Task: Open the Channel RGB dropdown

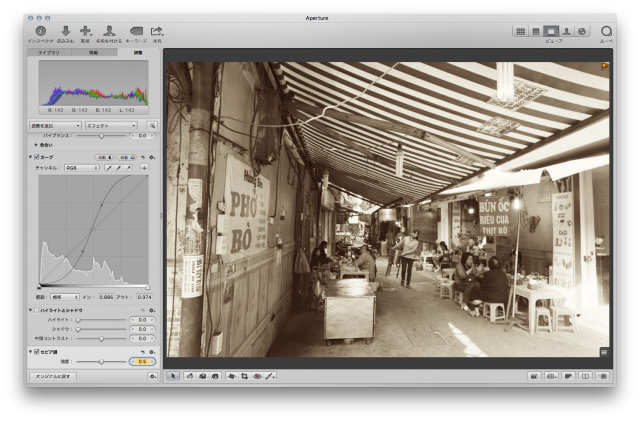Action: [82, 168]
